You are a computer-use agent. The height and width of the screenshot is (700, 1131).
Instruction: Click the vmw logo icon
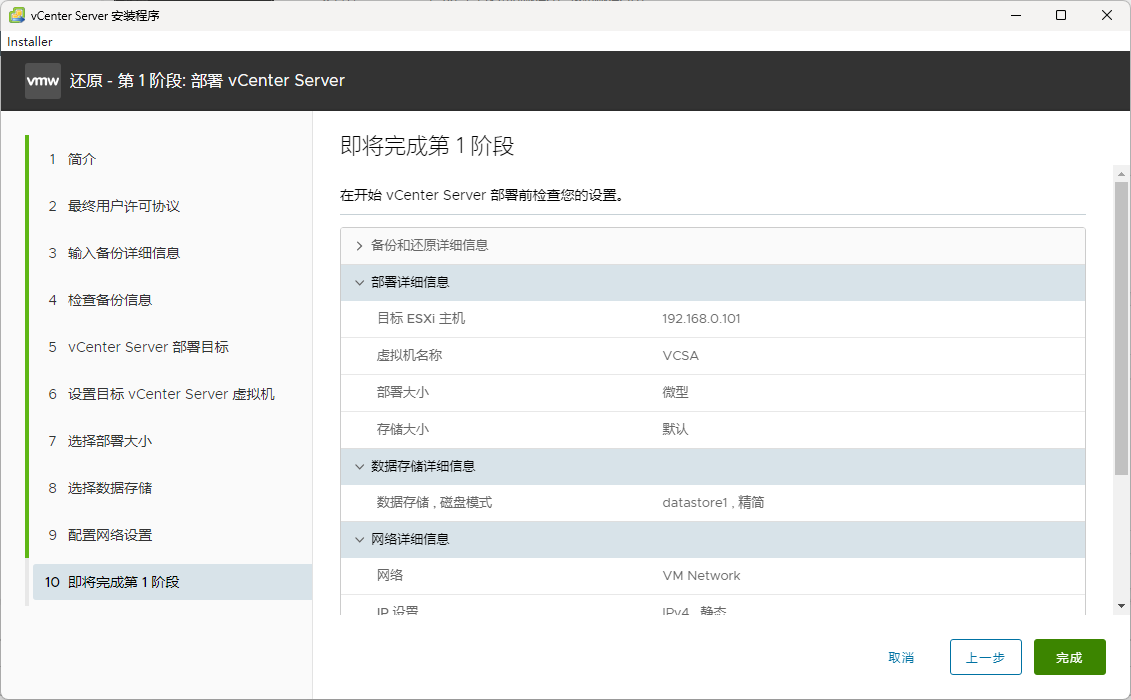(43, 81)
